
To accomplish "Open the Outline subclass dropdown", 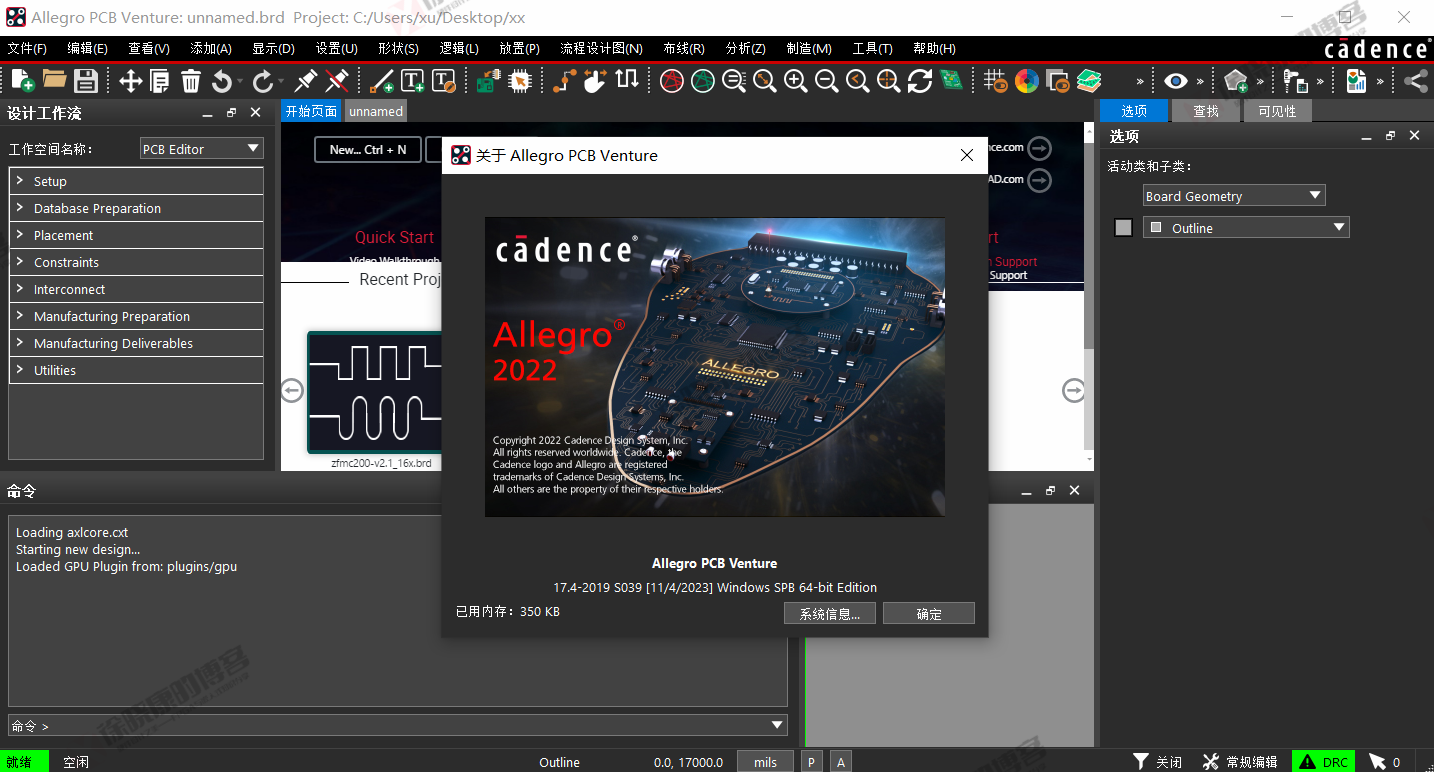I will pyautogui.click(x=1246, y=228).
